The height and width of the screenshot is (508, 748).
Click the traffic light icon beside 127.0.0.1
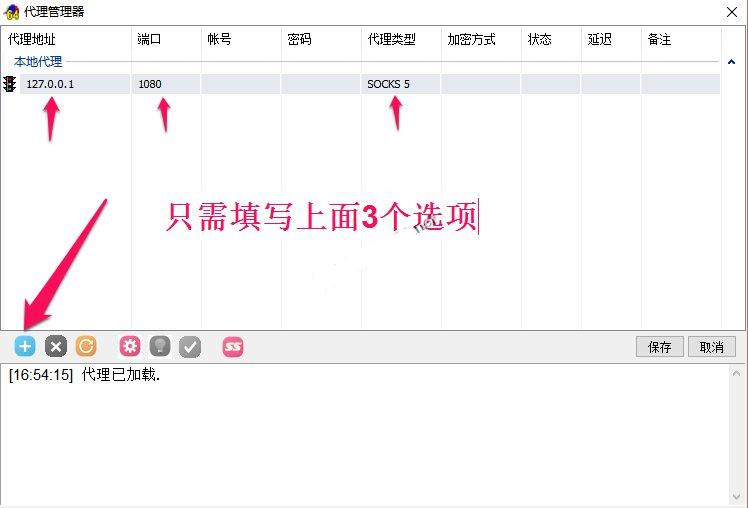(10, 84)
